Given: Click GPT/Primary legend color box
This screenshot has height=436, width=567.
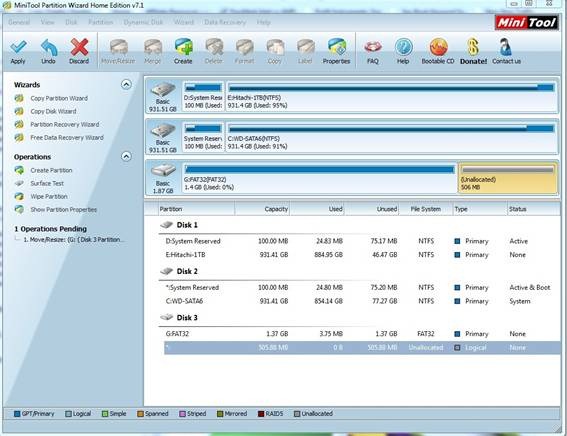Looking at the screenshot, I should click(17, 414).
